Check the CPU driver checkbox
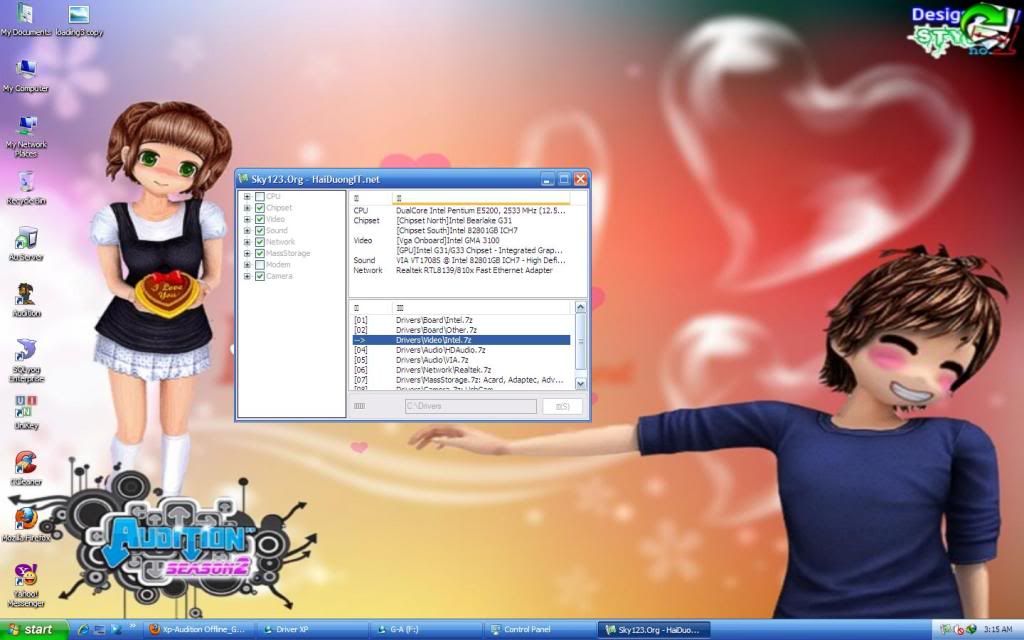1024x640 pixels. 260,197
